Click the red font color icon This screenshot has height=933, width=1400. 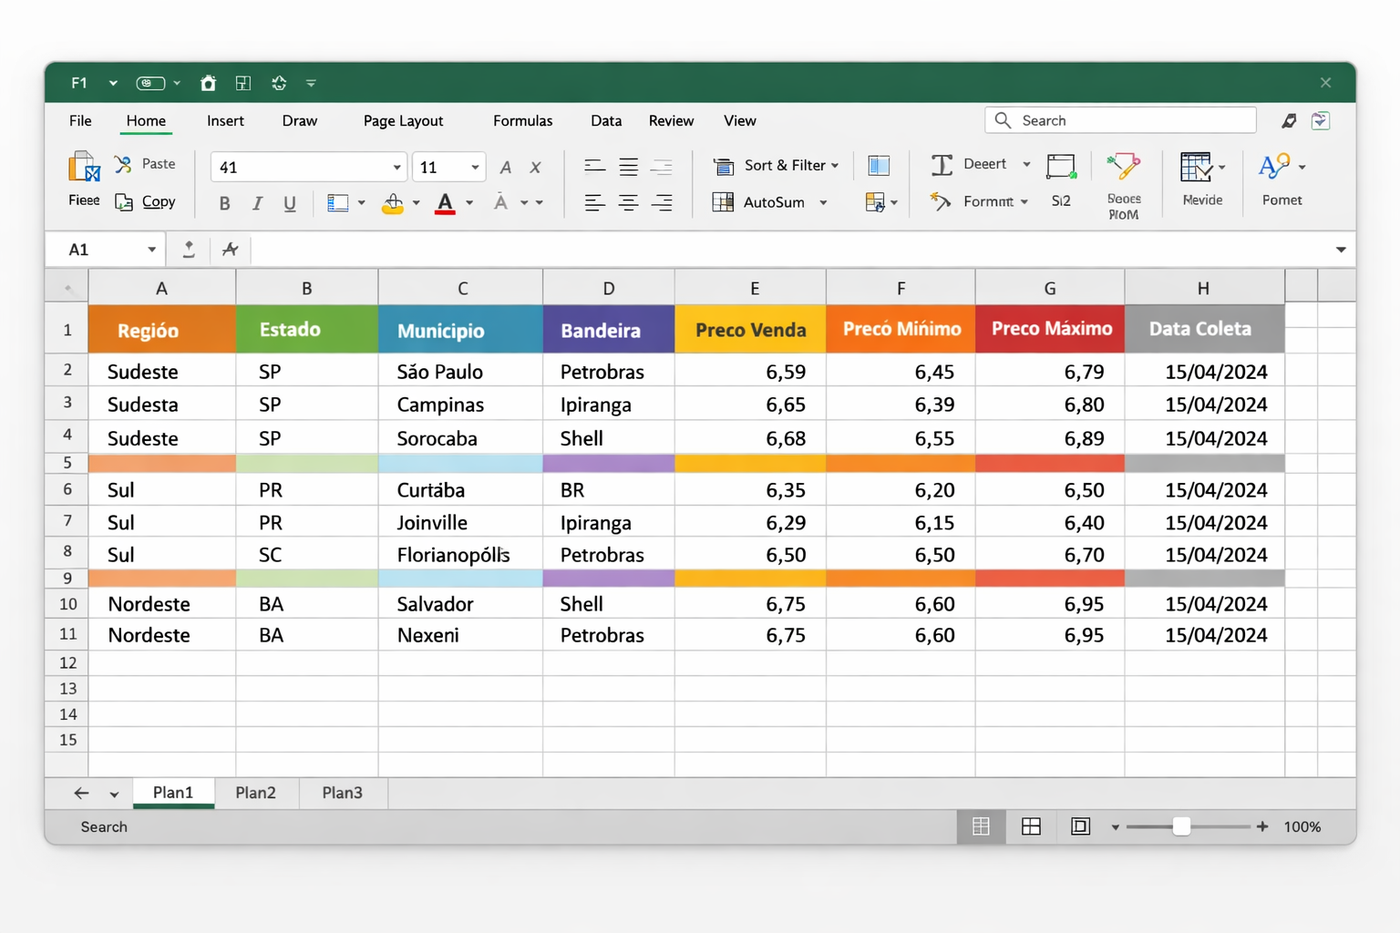point(445,204)
